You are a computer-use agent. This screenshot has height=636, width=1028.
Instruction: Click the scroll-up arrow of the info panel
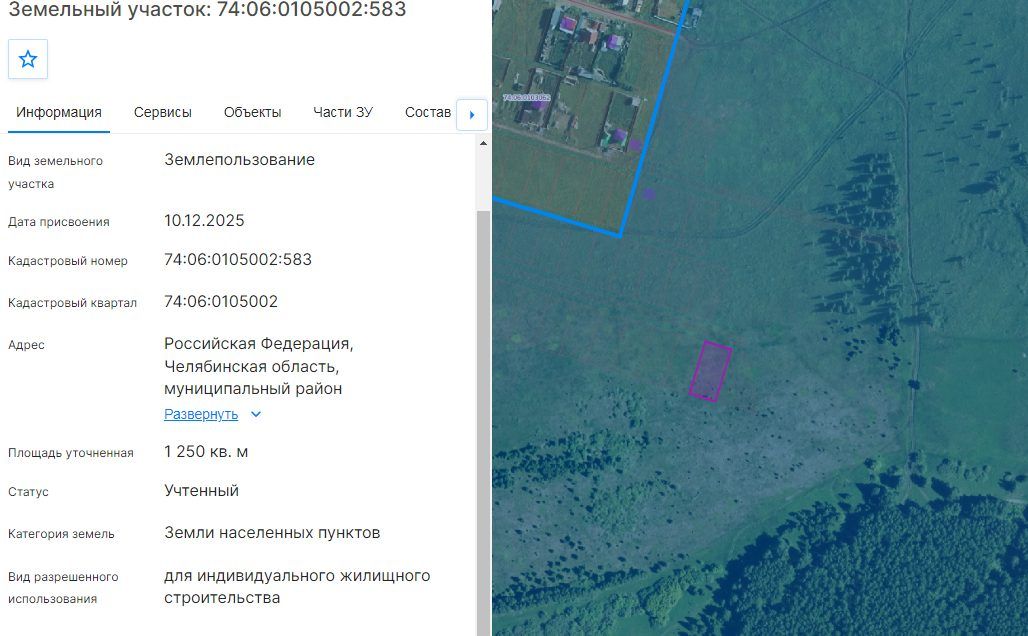(483, 143)
